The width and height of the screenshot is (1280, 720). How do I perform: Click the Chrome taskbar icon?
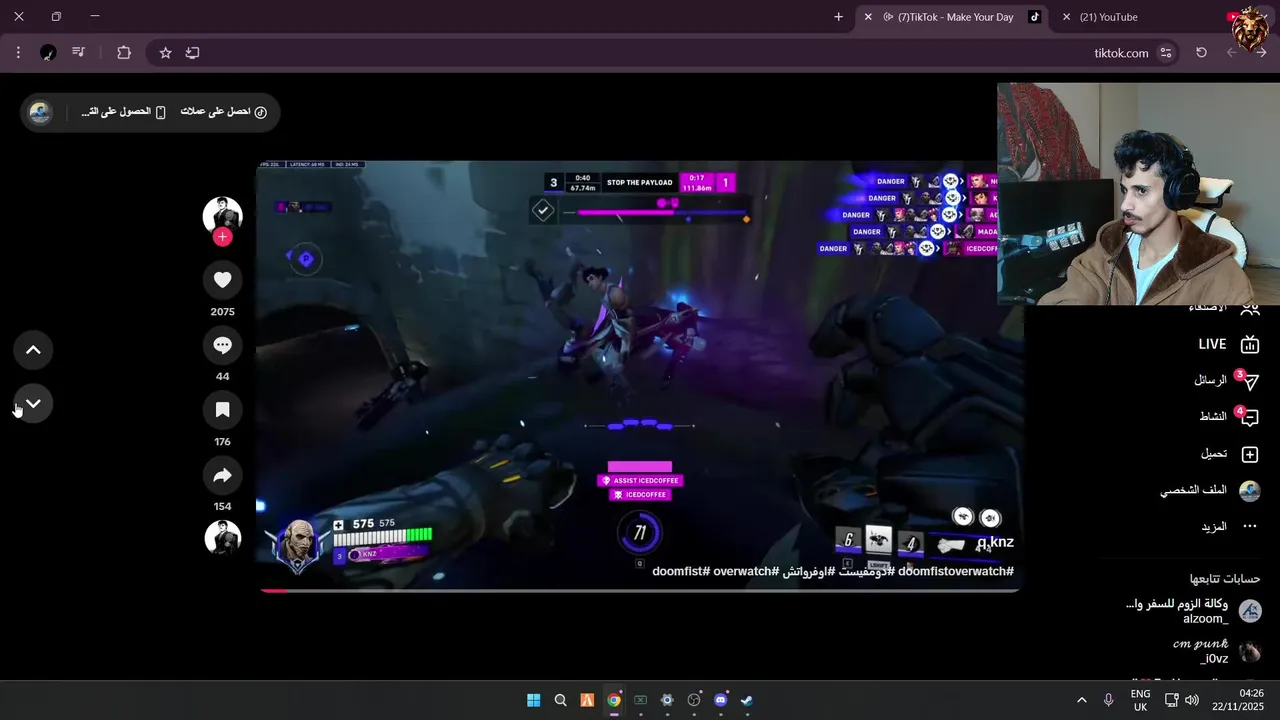[614, 700]
